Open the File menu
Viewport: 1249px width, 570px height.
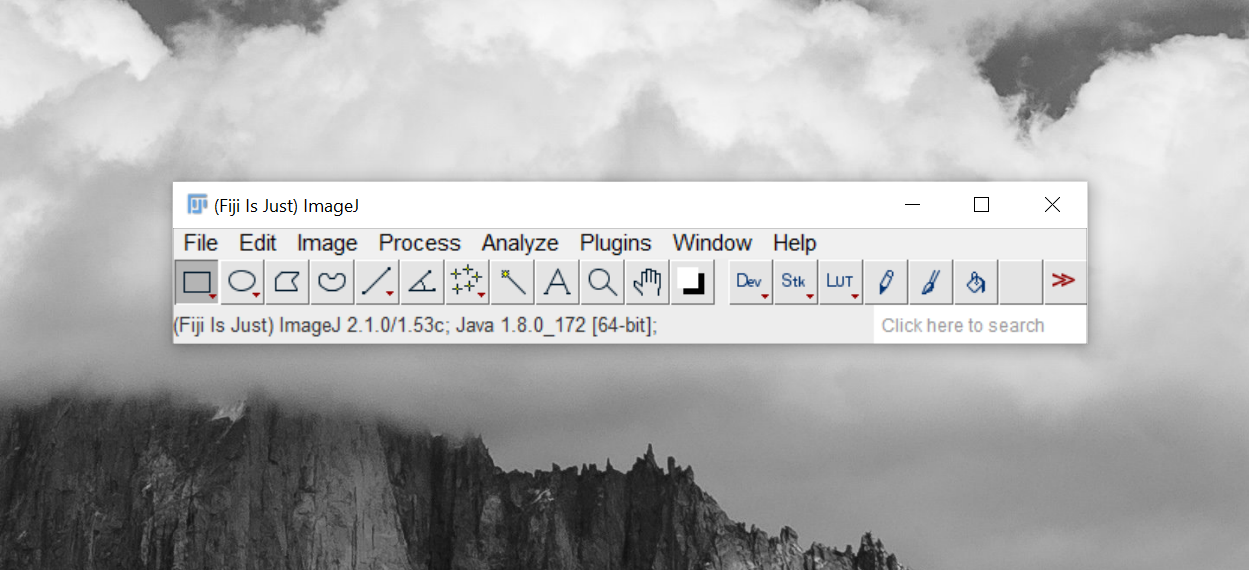[x=201, y=243]
